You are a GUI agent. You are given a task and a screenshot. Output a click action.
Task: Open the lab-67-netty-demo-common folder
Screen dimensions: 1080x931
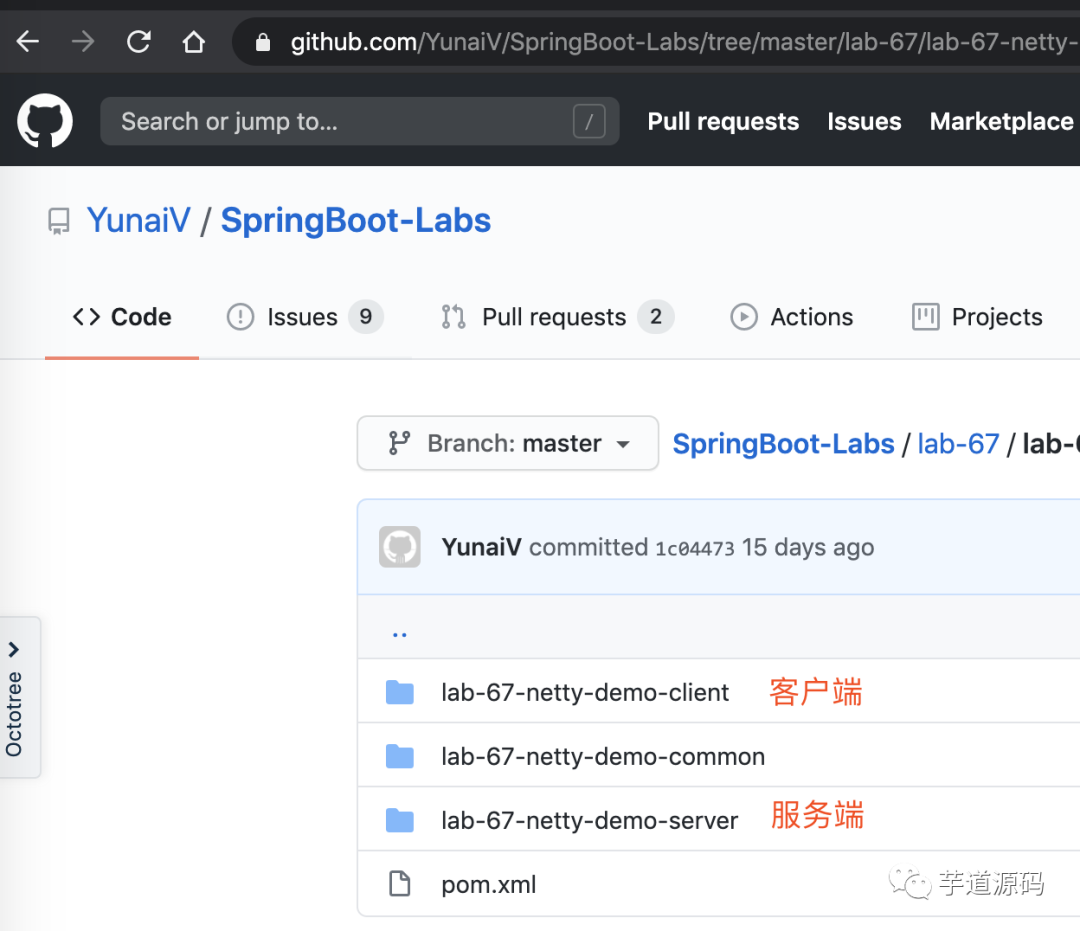(x=603, y=756)
